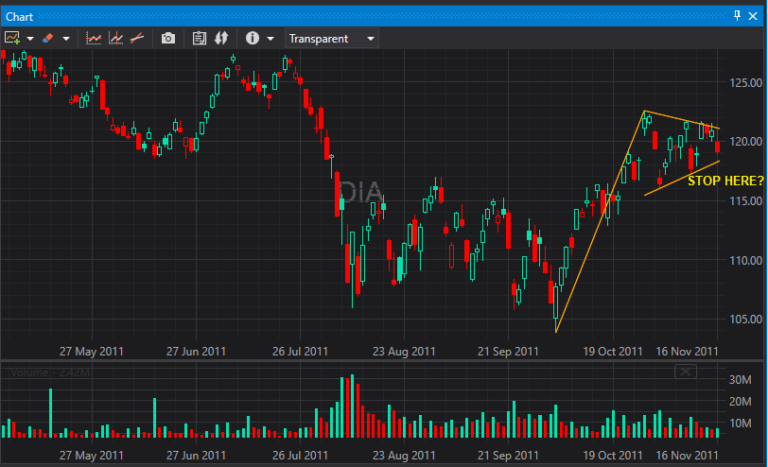Image resolution: width=768 pixels, height=467 pixels.
Task: Click the second chart axis tool icon
Action: tap(115, 38)
